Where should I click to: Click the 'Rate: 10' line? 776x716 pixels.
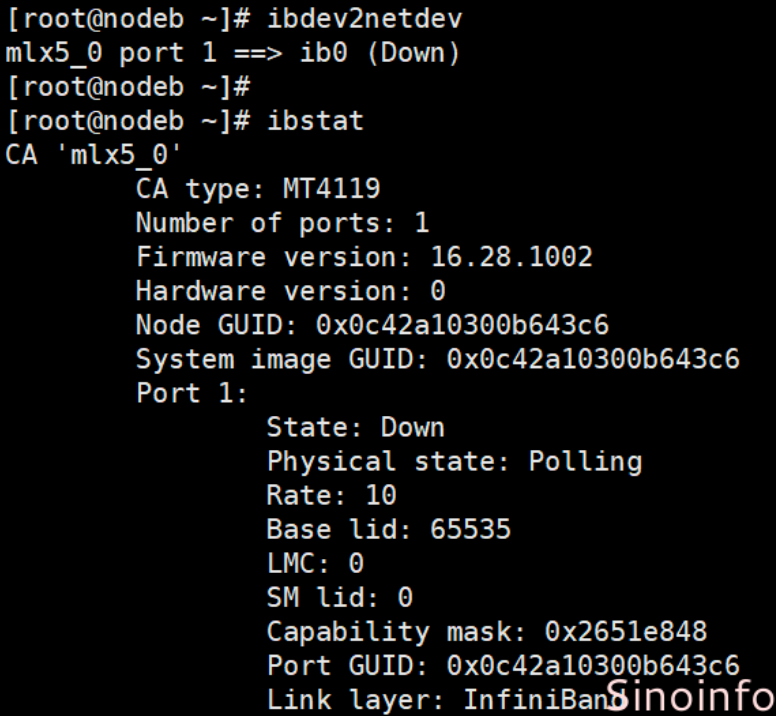331,495
